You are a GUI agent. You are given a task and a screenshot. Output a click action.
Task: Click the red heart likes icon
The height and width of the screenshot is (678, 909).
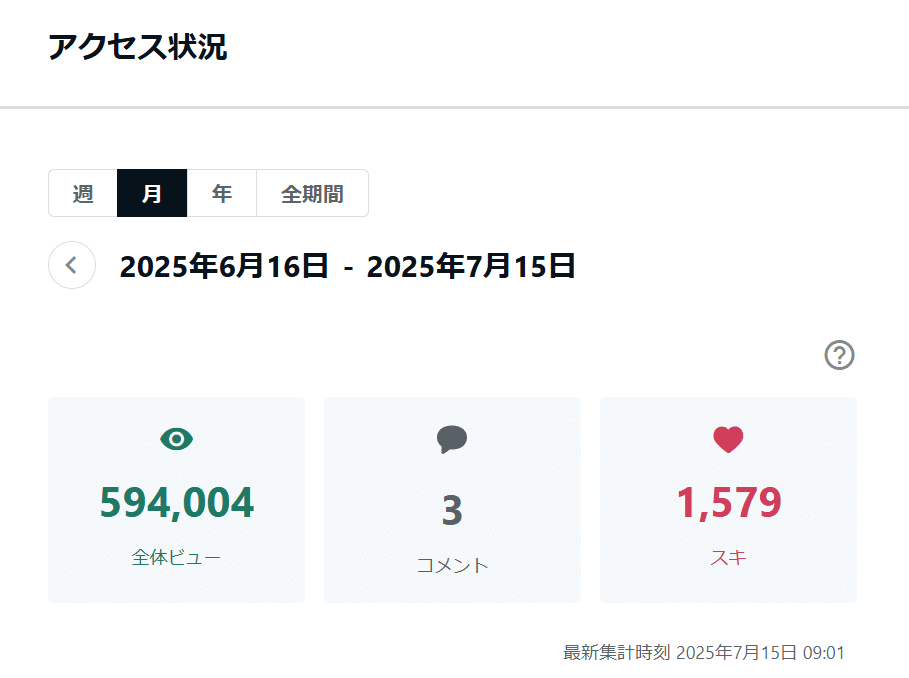pyautogui.click(x=728, y=439)
